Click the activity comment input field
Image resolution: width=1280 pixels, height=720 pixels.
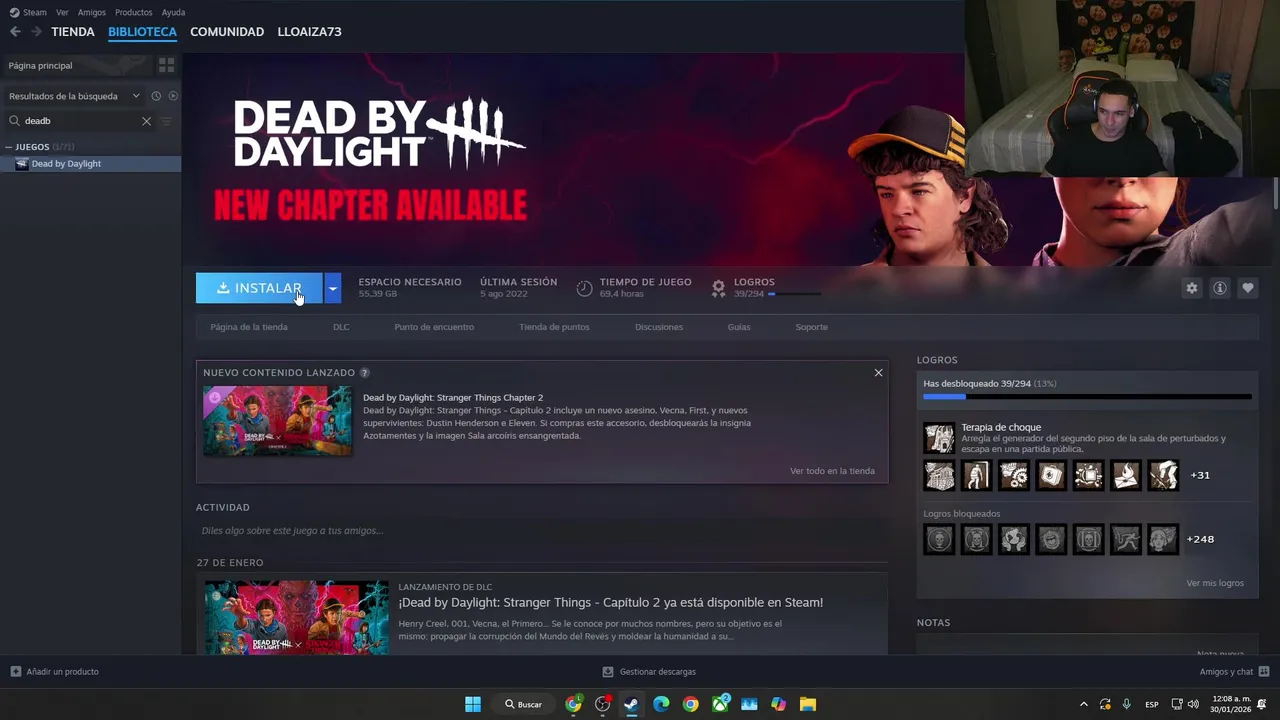(540, 531)
